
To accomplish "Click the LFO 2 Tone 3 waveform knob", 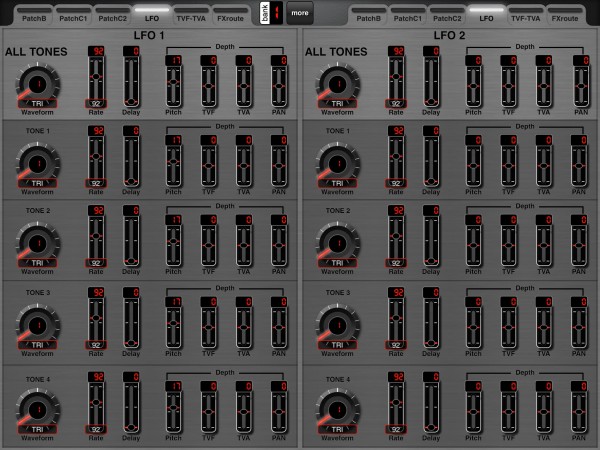I will (x=338, y=325).
